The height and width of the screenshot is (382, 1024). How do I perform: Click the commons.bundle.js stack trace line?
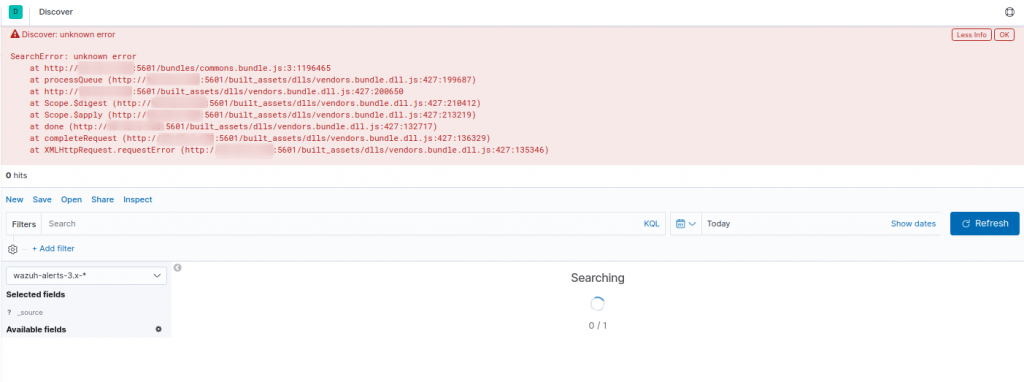coord(180,69)
